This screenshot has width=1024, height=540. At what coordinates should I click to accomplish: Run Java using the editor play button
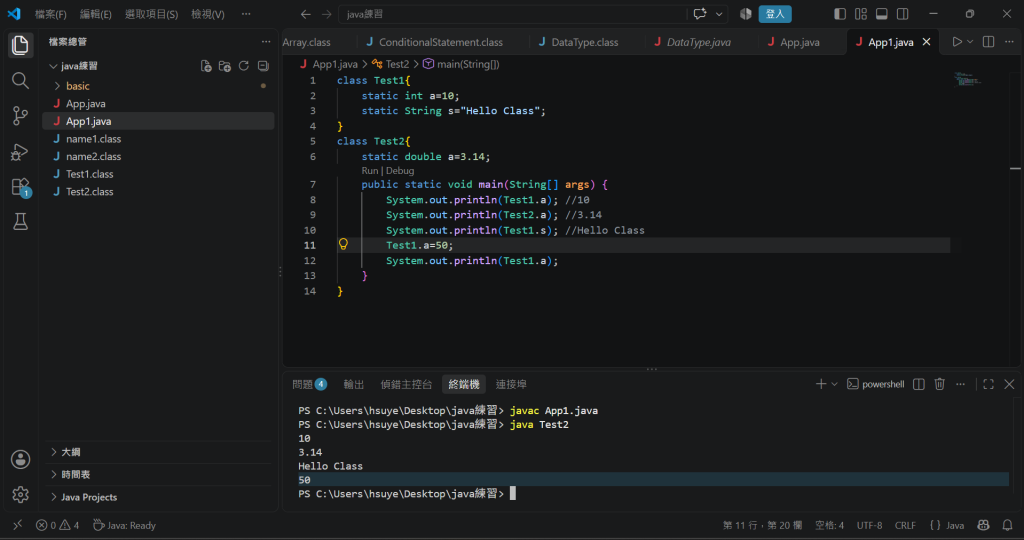click(957, 42)
